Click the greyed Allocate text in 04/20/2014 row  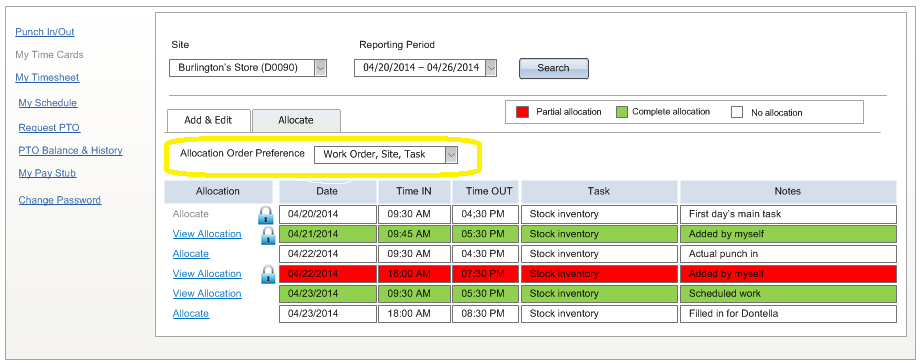[x=190, y=214]
